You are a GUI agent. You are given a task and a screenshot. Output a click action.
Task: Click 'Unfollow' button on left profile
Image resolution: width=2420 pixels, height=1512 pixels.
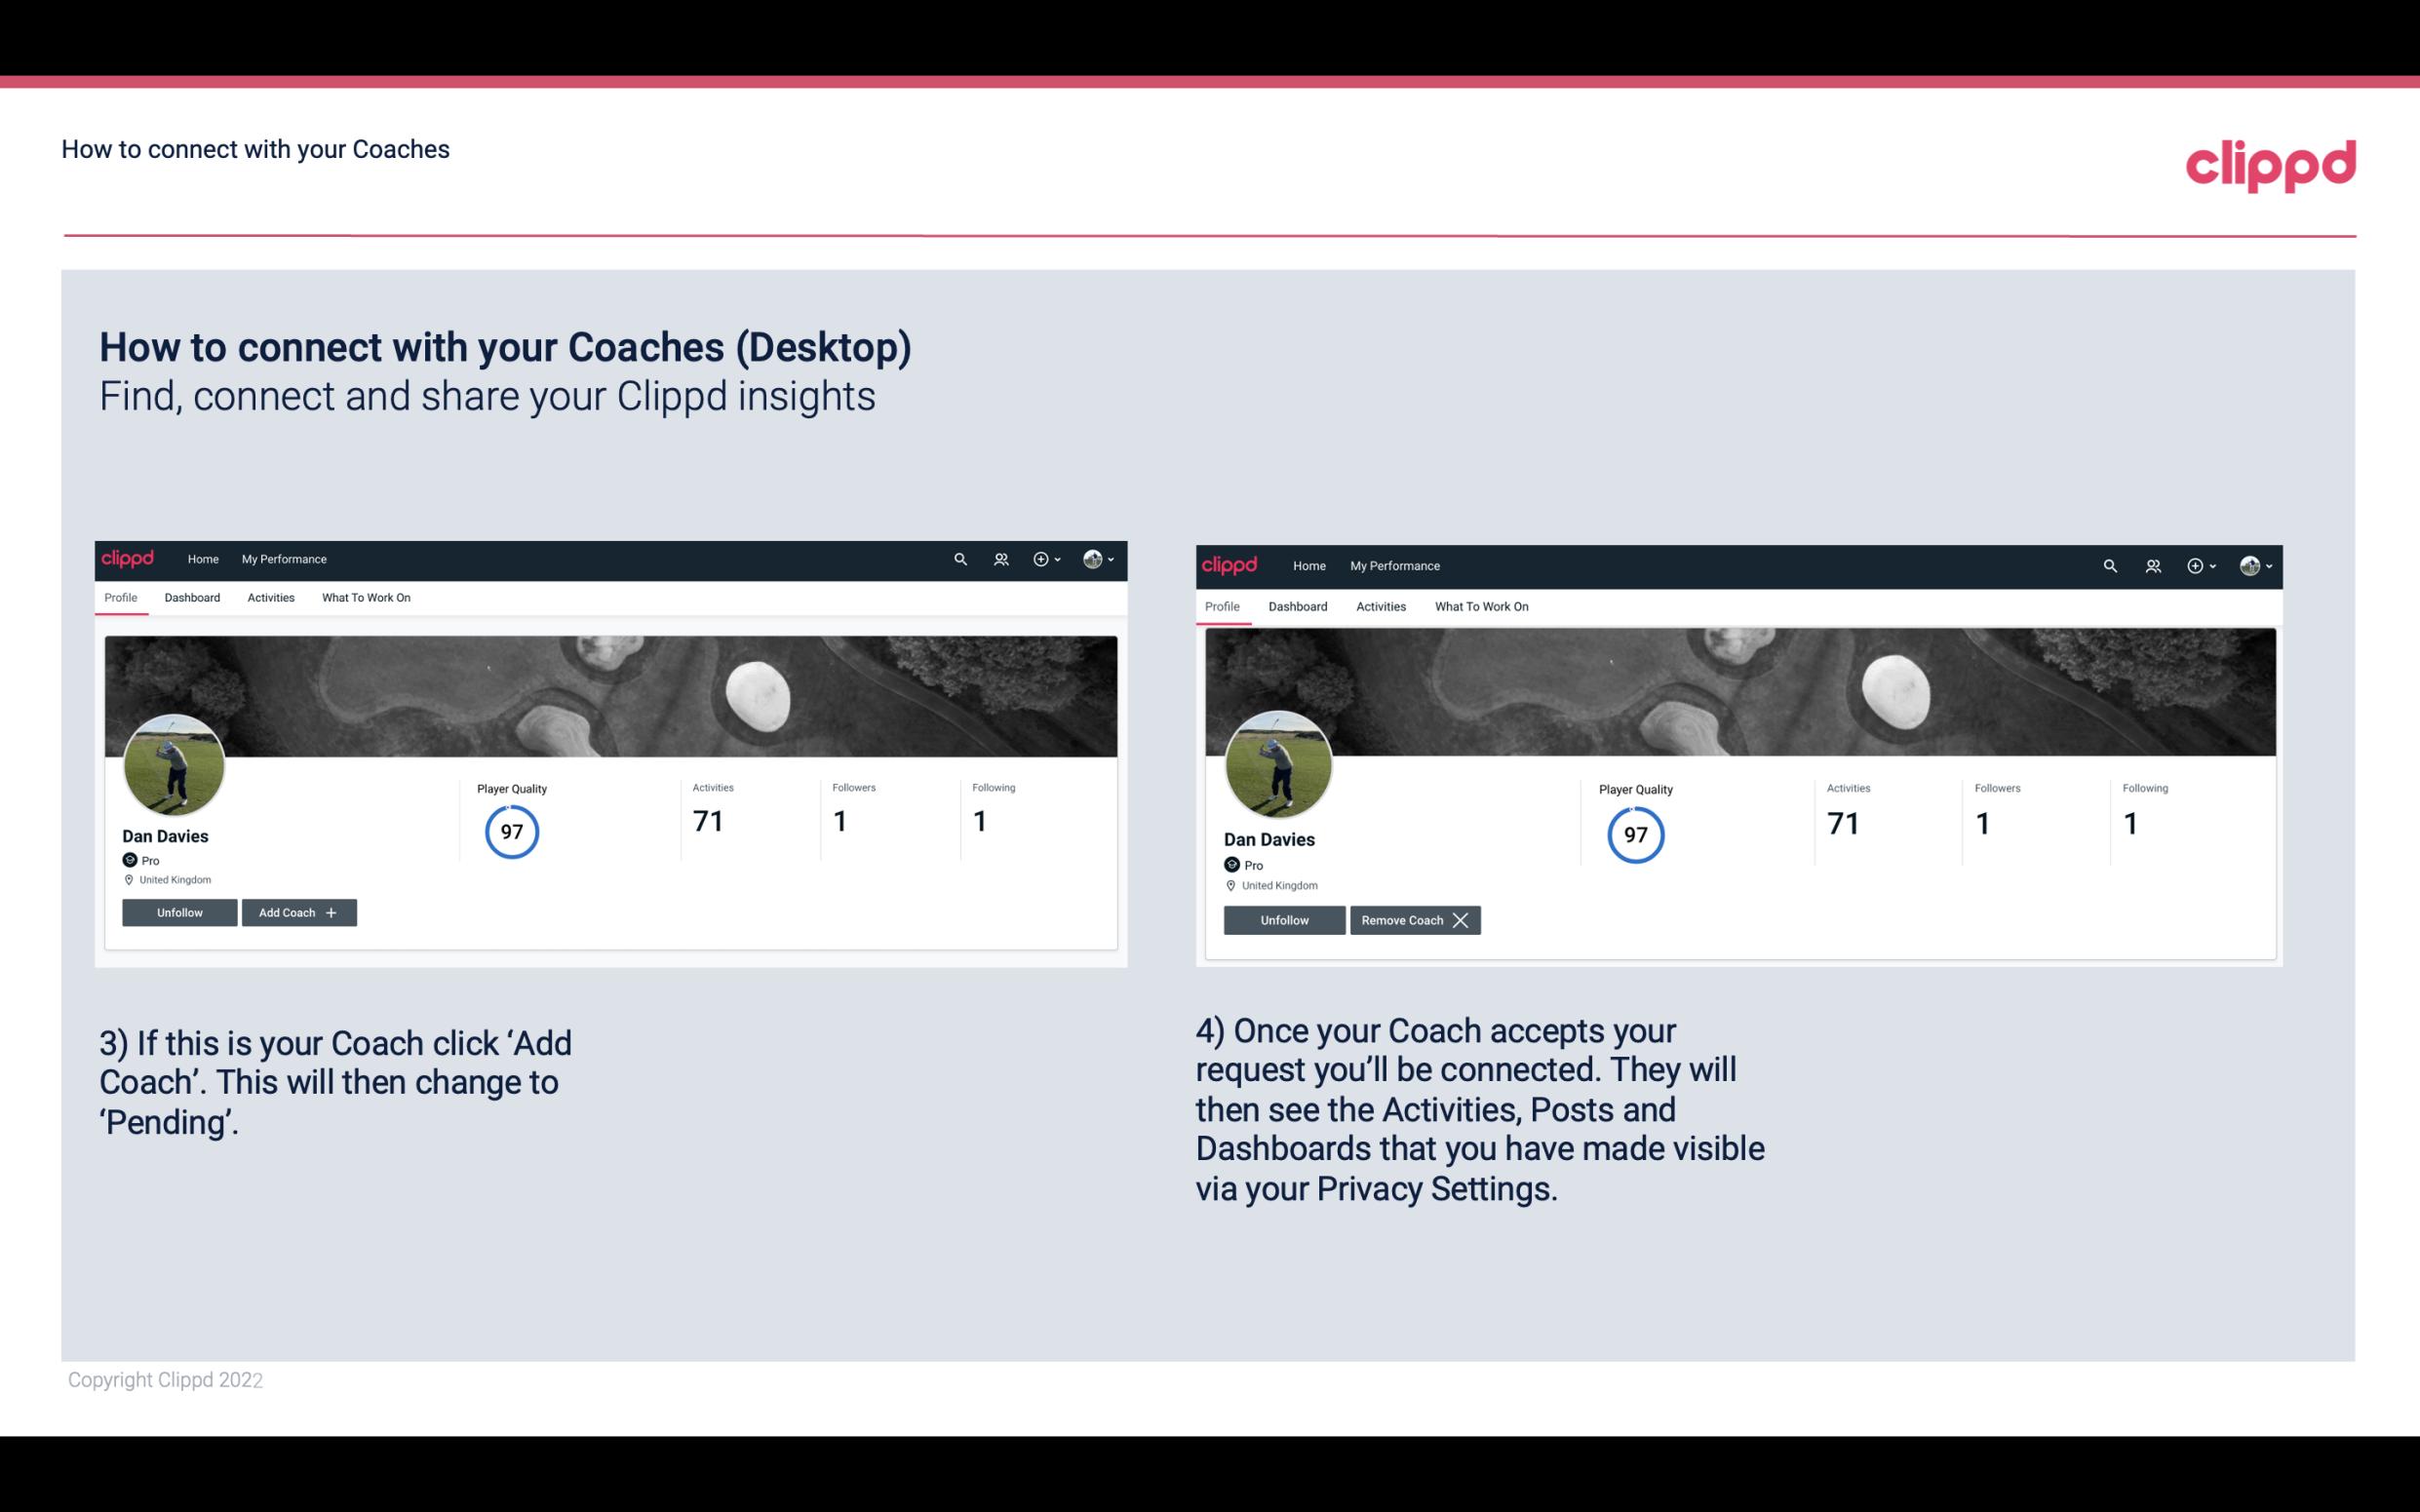coord(179,911)
